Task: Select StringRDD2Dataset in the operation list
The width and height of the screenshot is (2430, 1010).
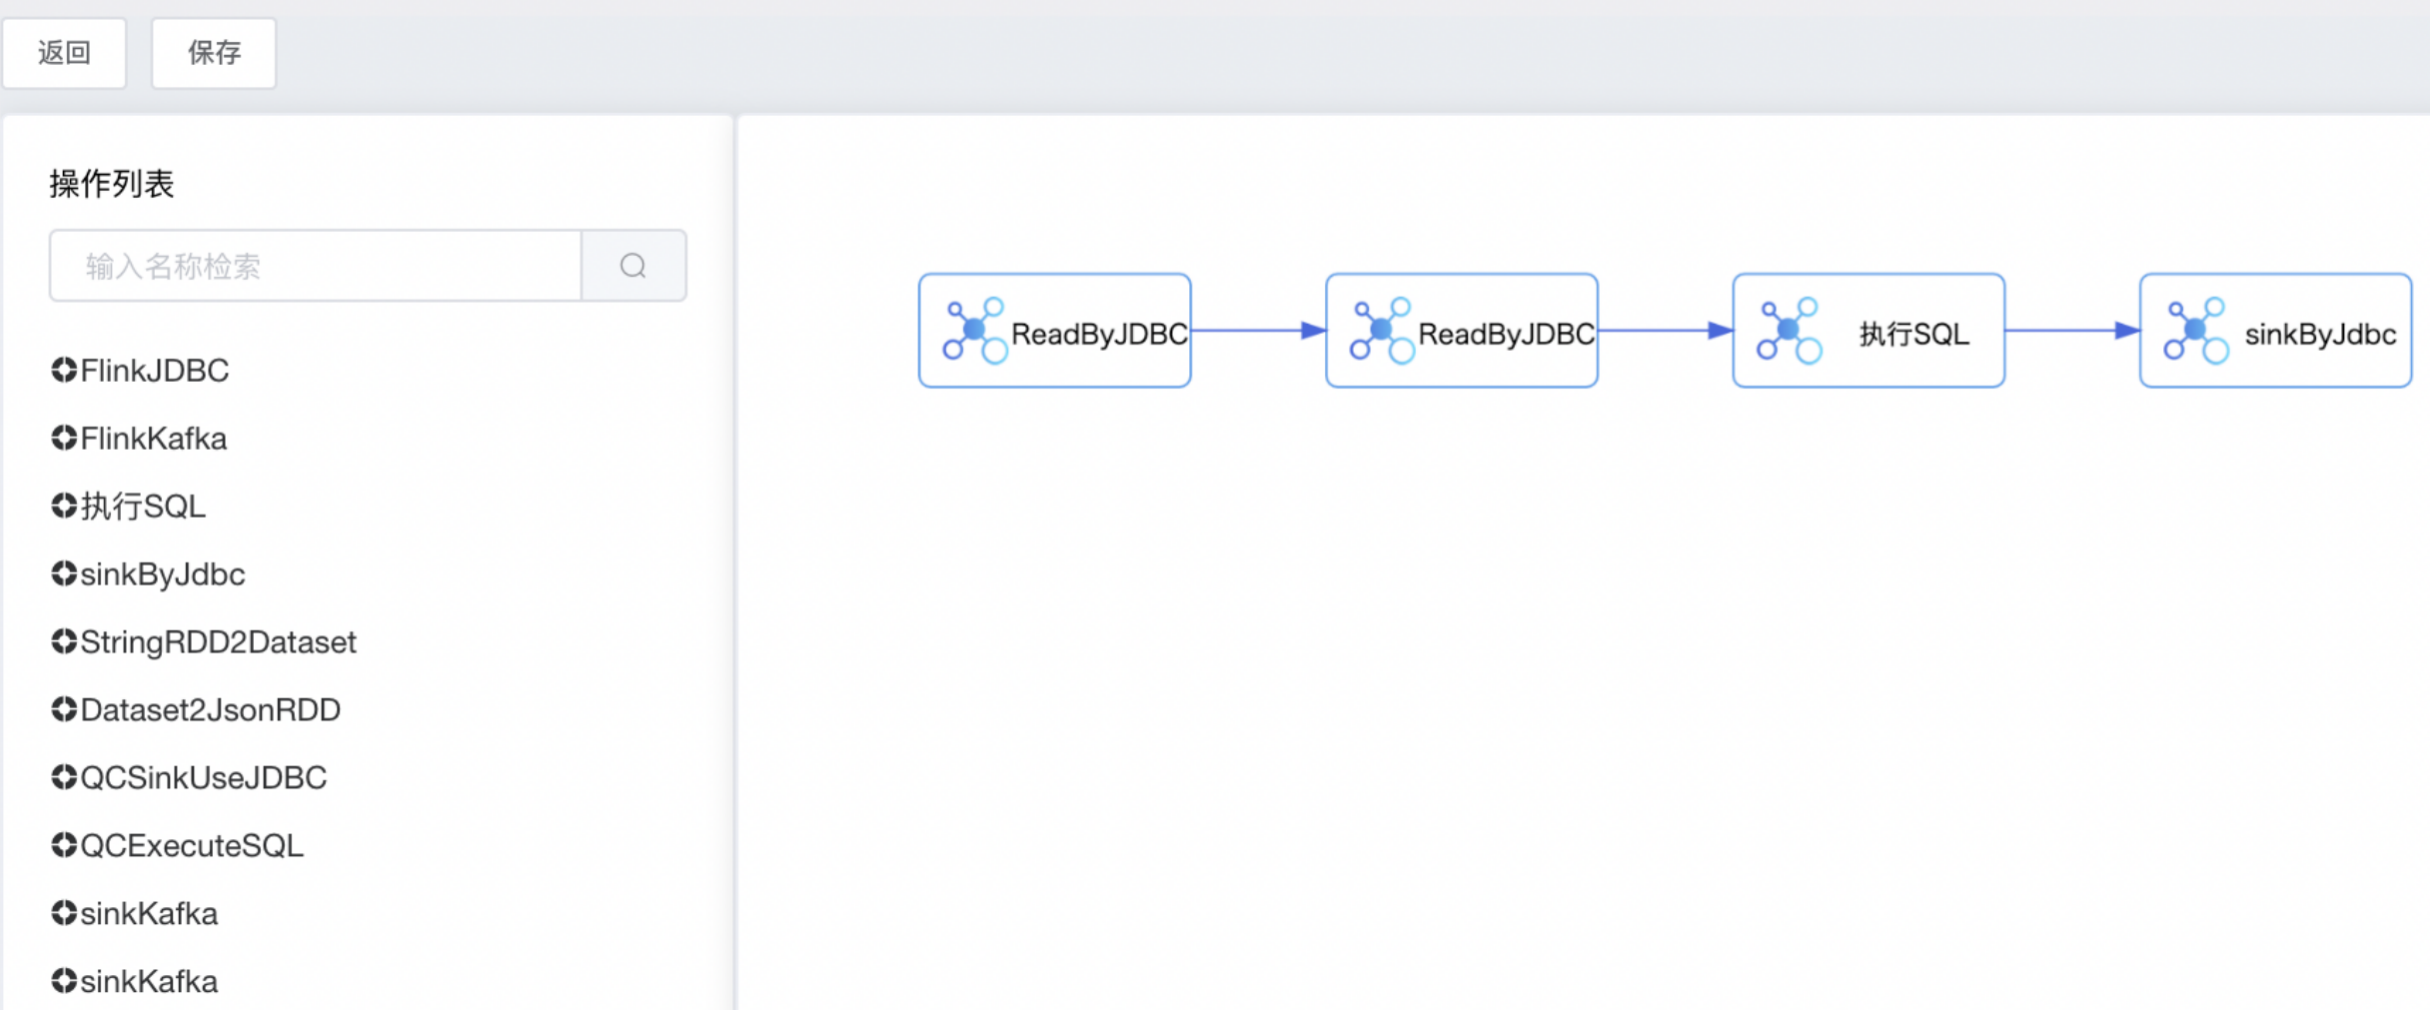Action: [219, 643]
